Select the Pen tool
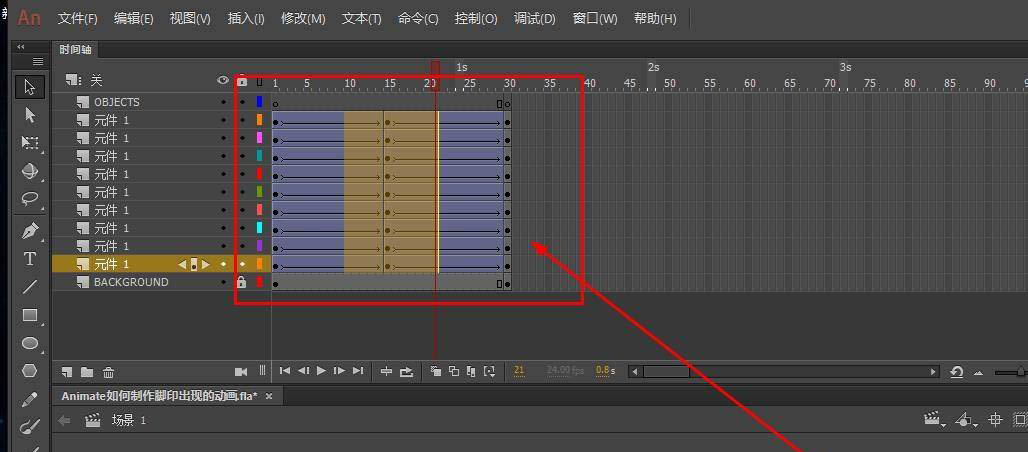Image resolution: width=1028 pixels, height=452 pixels. click(x=30, y=231)
